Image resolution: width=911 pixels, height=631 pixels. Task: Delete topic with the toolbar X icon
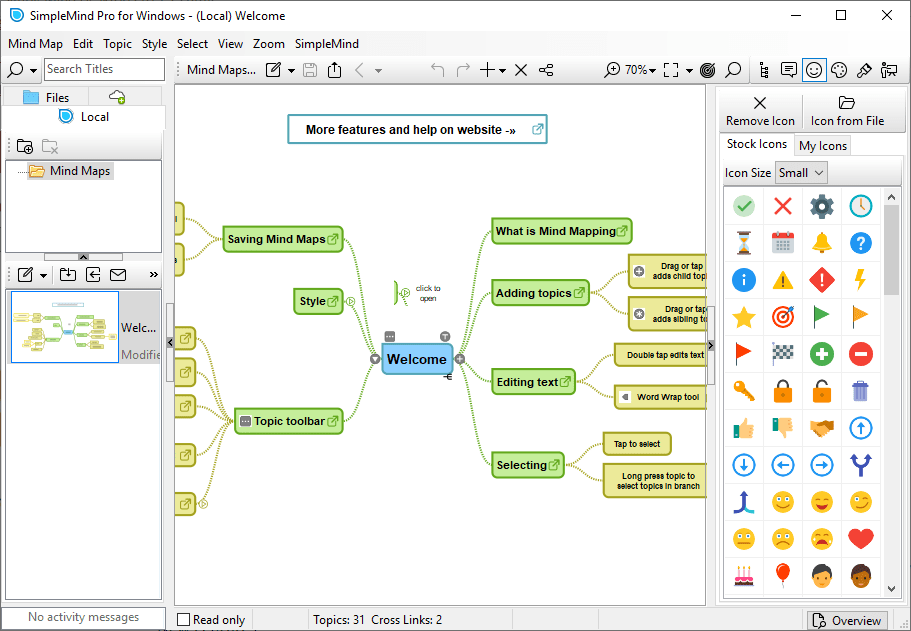(x=521, y=70)
